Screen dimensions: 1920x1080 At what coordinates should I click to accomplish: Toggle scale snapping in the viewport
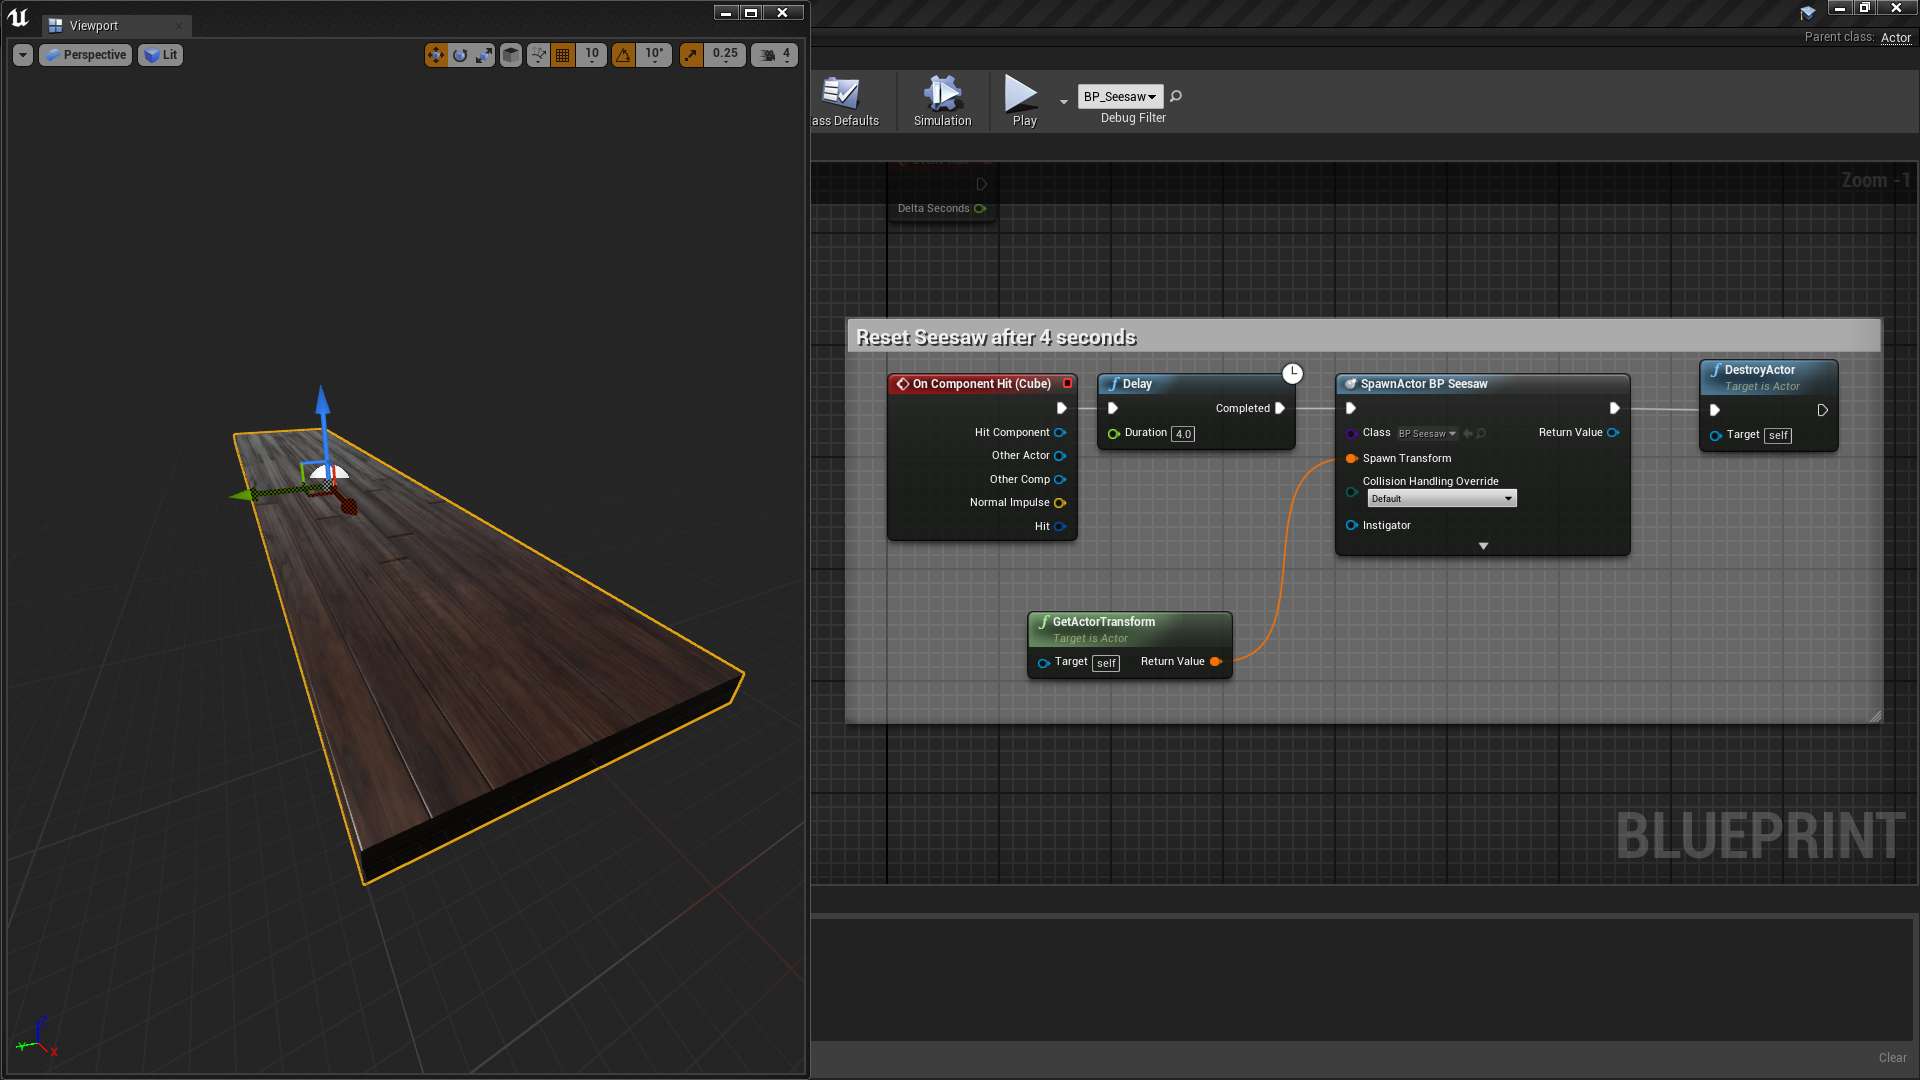point(690,55)
